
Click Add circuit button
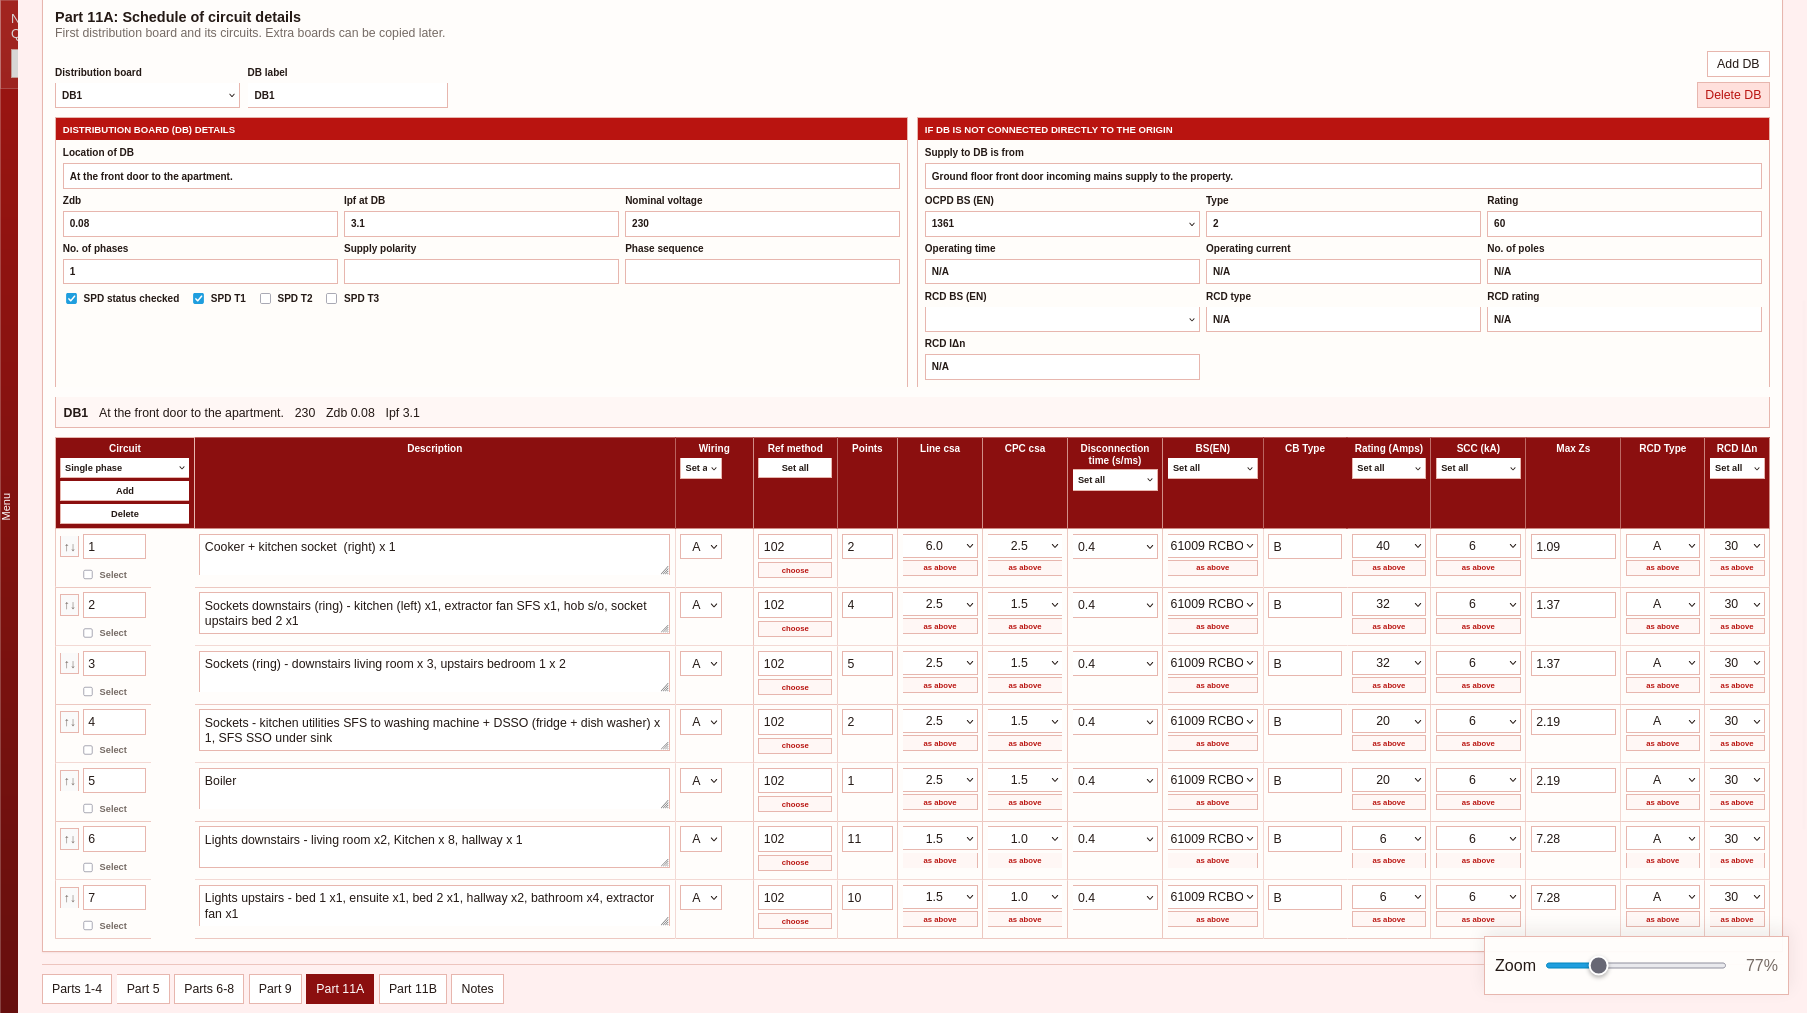coord(124,491)
